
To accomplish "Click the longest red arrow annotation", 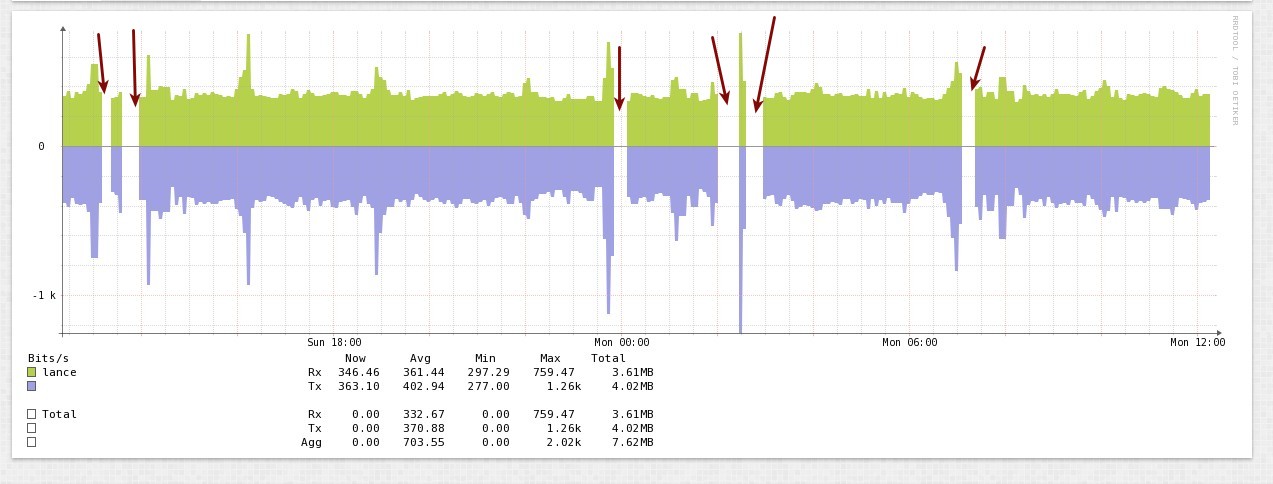I will 765,64.
